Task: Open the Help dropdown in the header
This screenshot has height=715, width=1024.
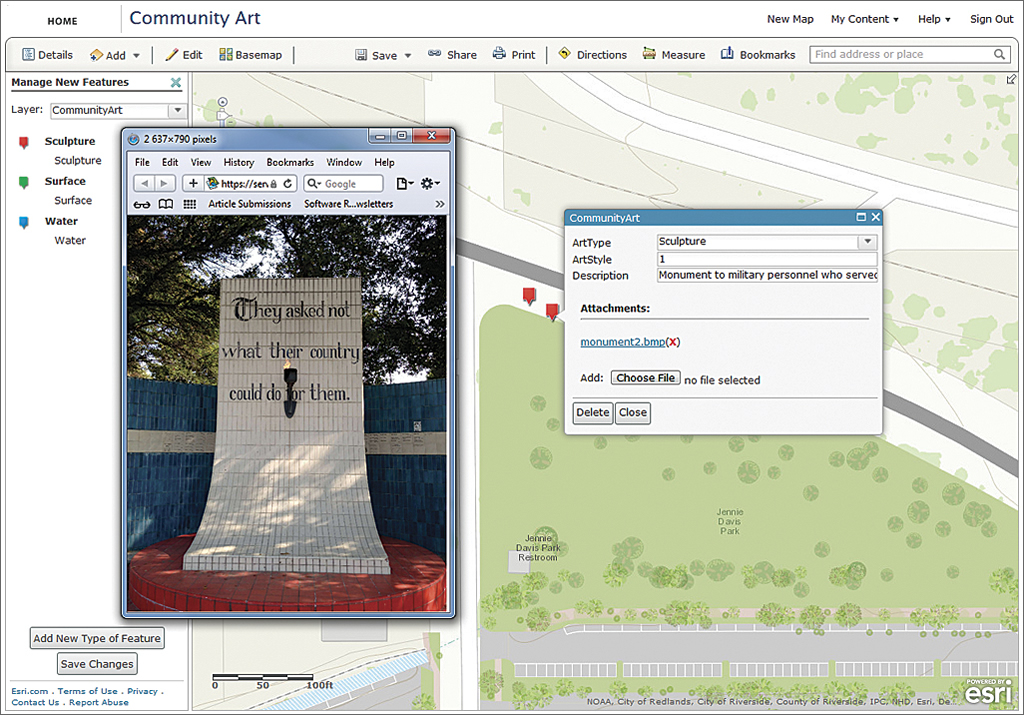Action: click(x=934, y=19)
